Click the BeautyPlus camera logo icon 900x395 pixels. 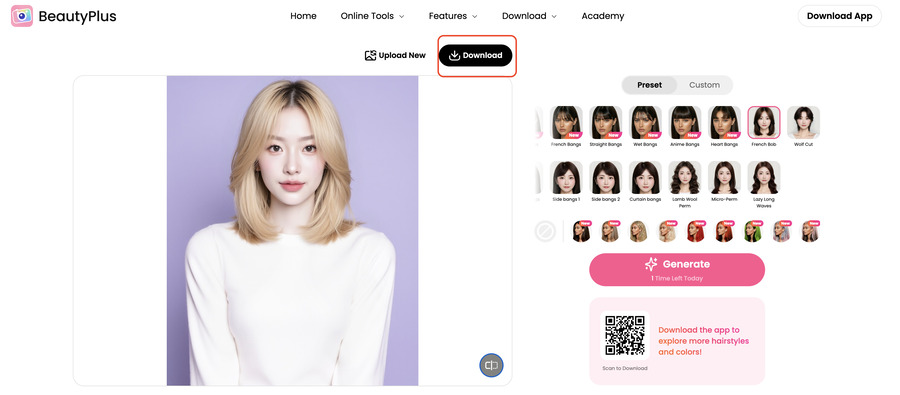22,16
